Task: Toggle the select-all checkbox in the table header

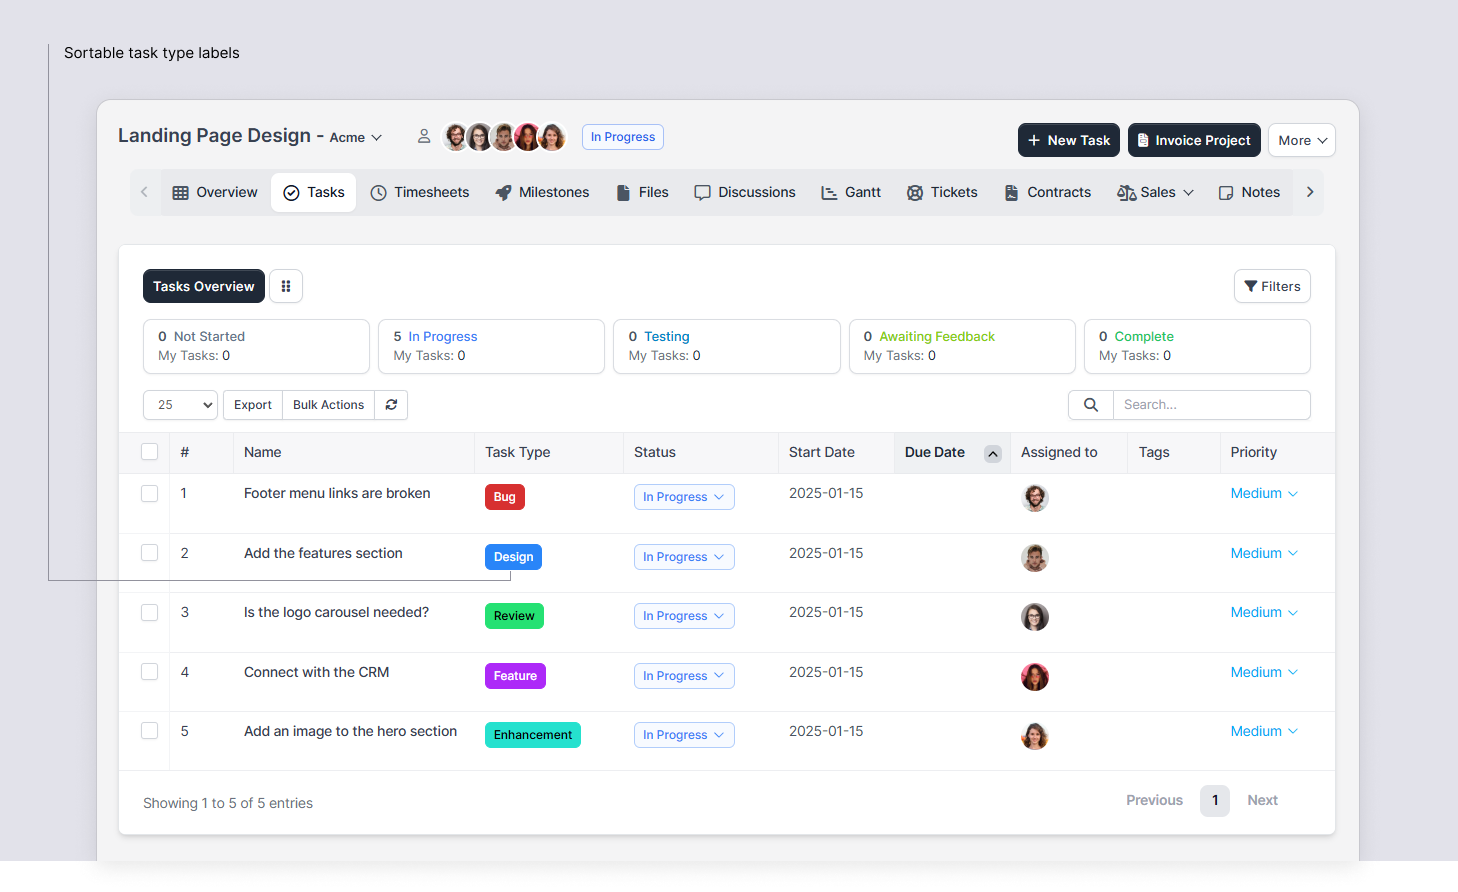Action: 149,451
